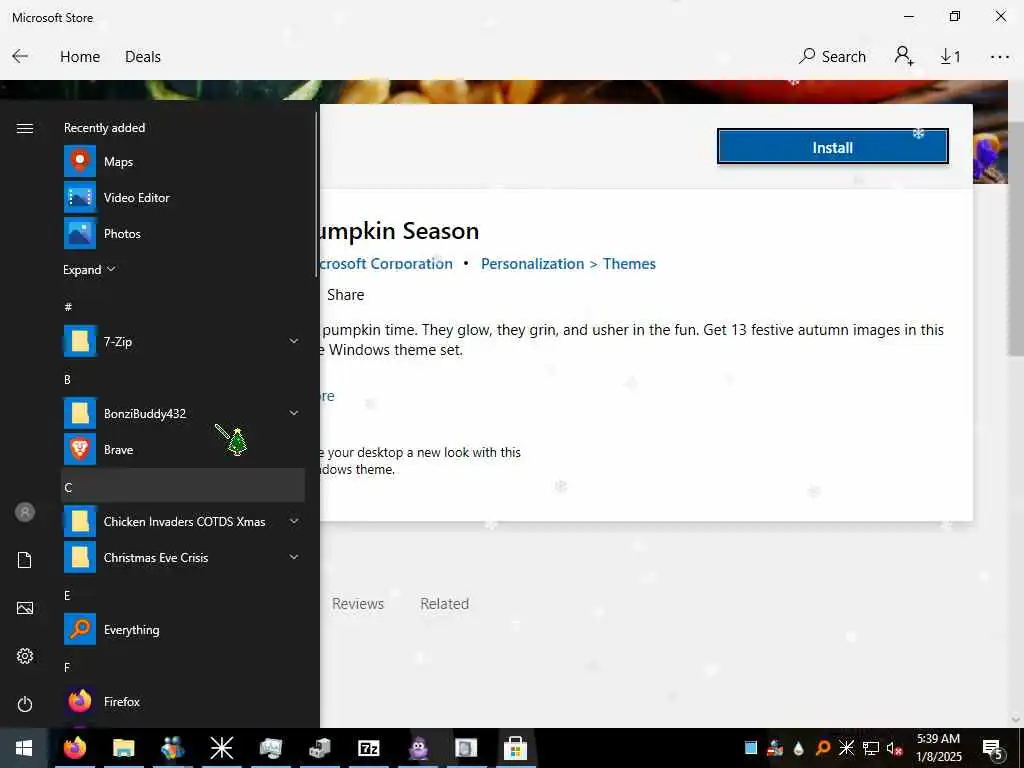Open Microsoft Store taskbar icon
Viewport: 1024px width, 768px height.
tap(515, 748)
